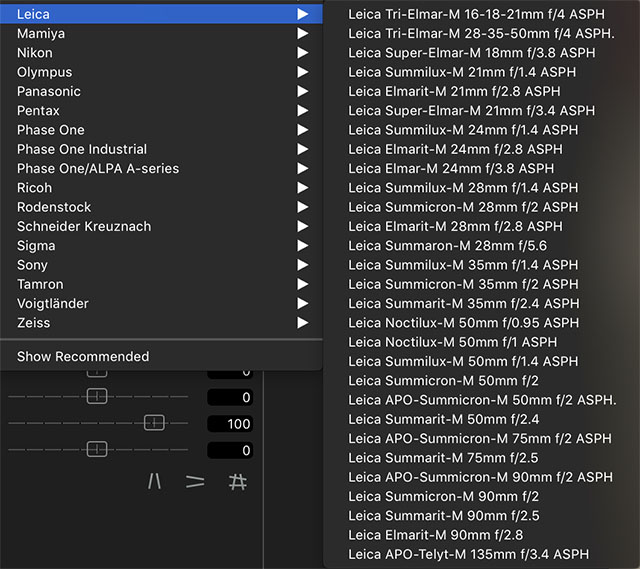Expand the Sigma submenu arrow
The image size is (640, 569).
point(302,245)
